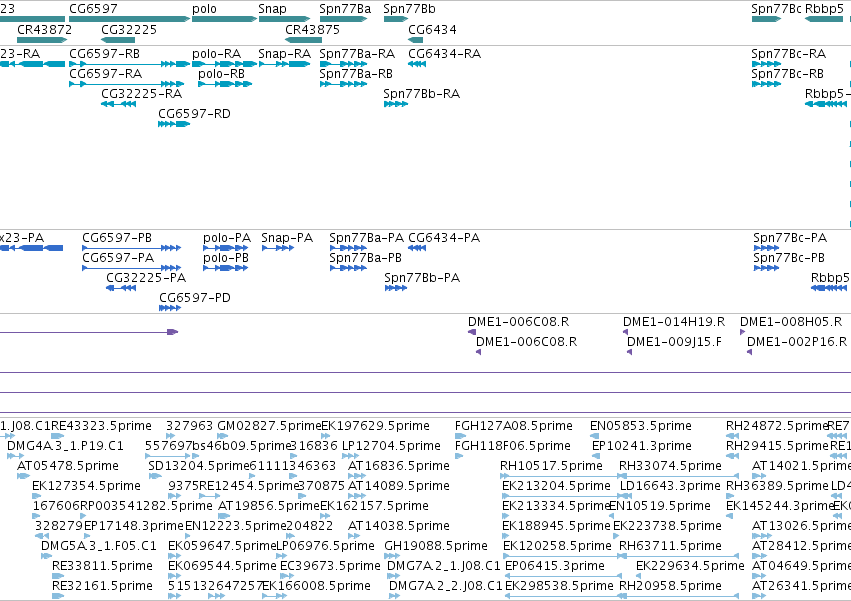Image resolution: width=851 pixels, height=601 pixels.
Task: Select EST EP06415.3prime label
Action: [x=555, y=566]
